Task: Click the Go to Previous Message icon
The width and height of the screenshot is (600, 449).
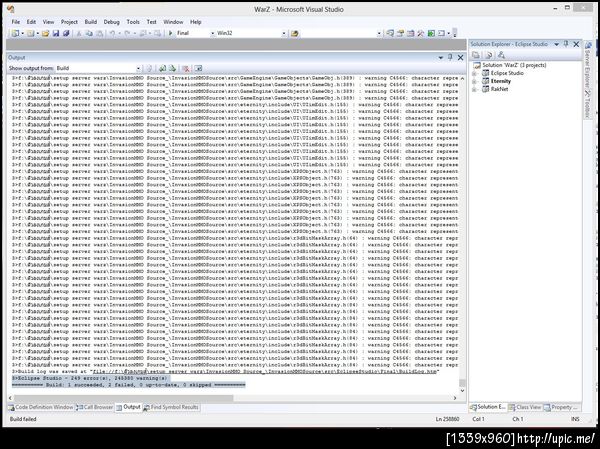Action: coord(162,68)
